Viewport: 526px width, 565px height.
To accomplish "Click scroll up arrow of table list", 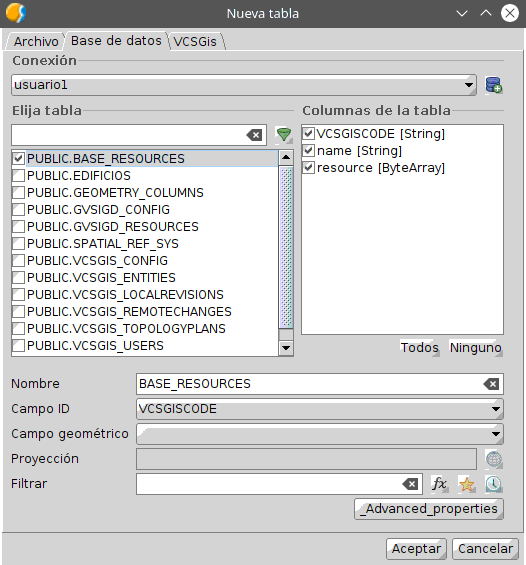I will point(286,157).
